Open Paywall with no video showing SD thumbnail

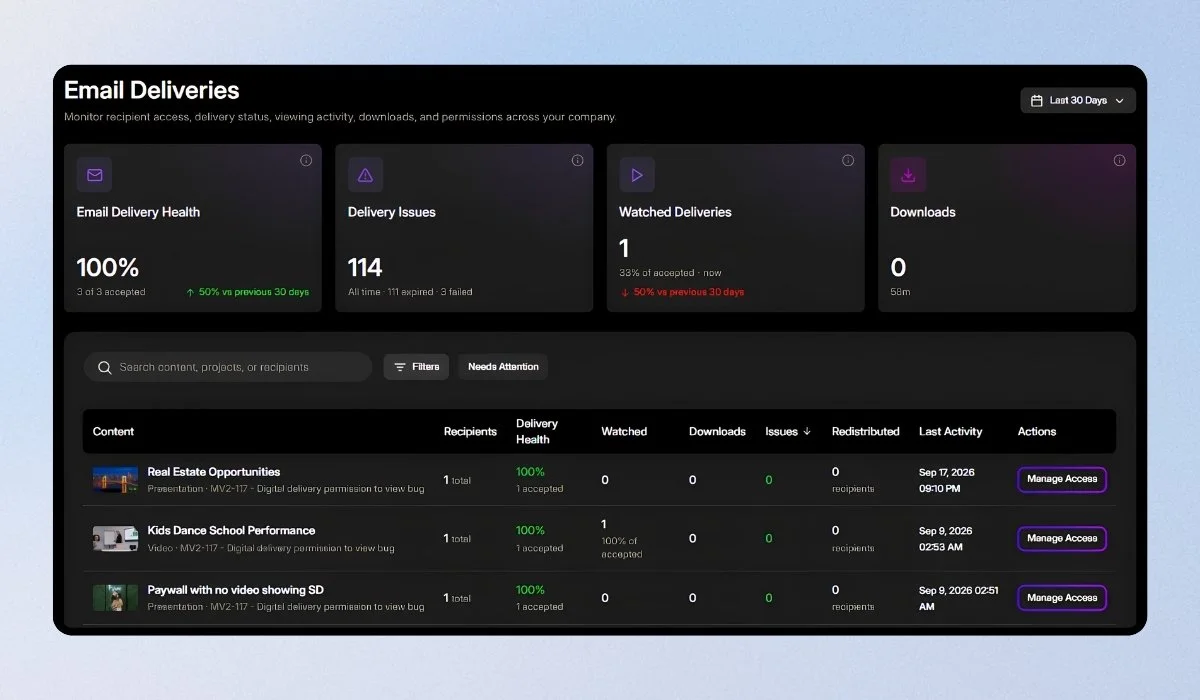click(116, 598)
